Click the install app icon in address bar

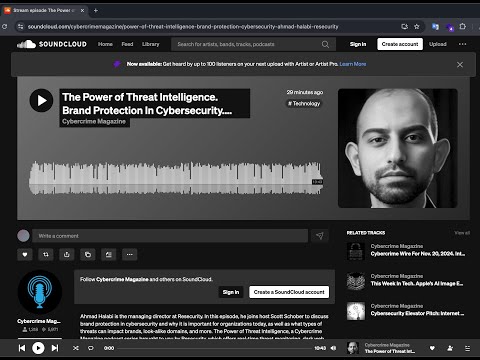[404, 27]
